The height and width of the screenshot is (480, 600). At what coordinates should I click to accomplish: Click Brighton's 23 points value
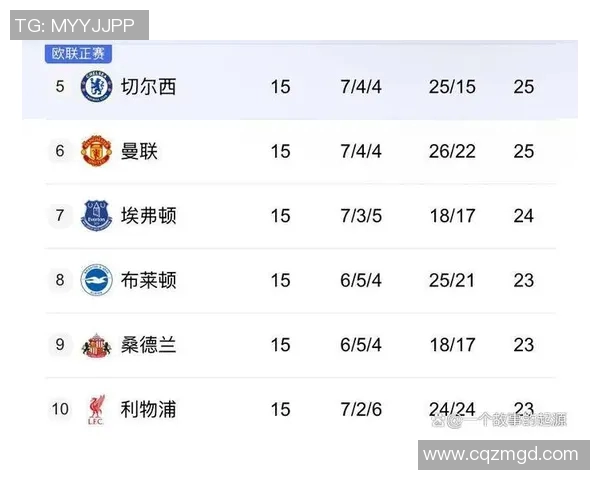(x=524, y=280)
